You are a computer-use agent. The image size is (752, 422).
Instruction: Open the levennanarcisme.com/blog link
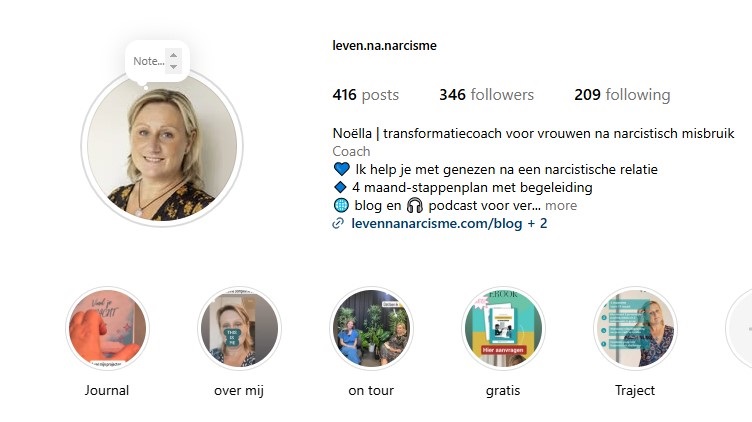(437, 223)
